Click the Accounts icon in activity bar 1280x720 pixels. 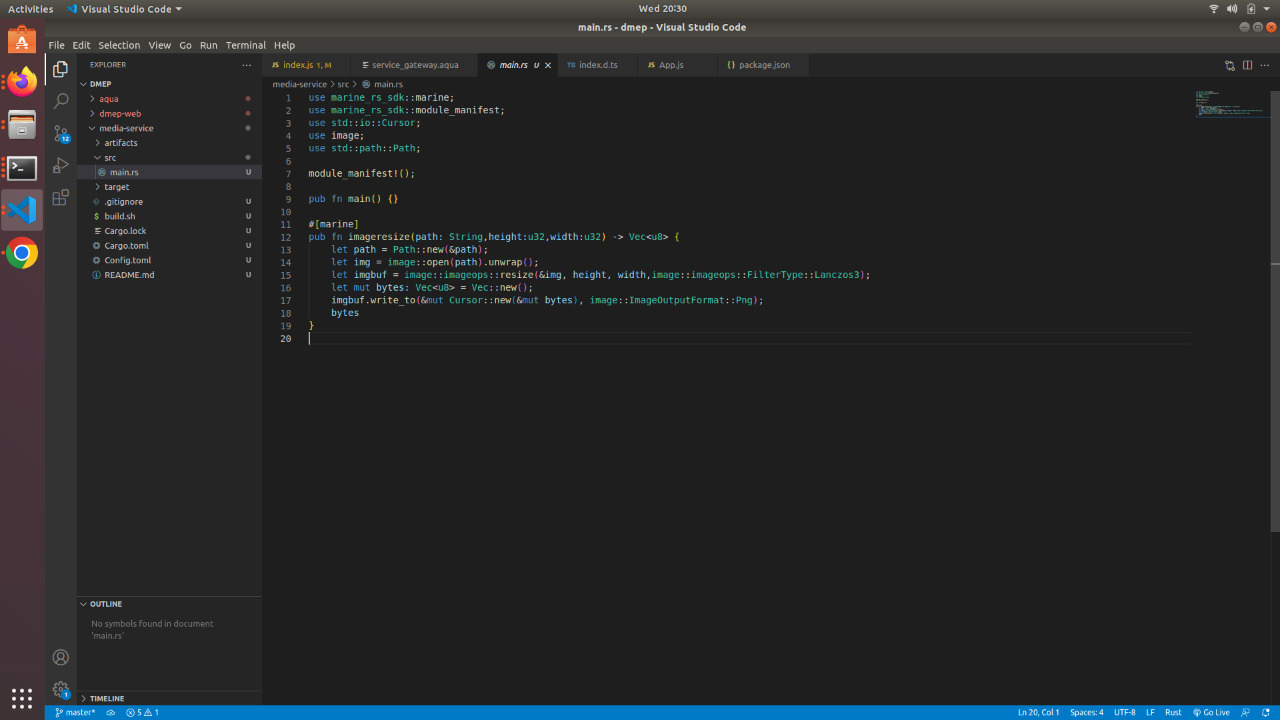[x=60, y=657]
